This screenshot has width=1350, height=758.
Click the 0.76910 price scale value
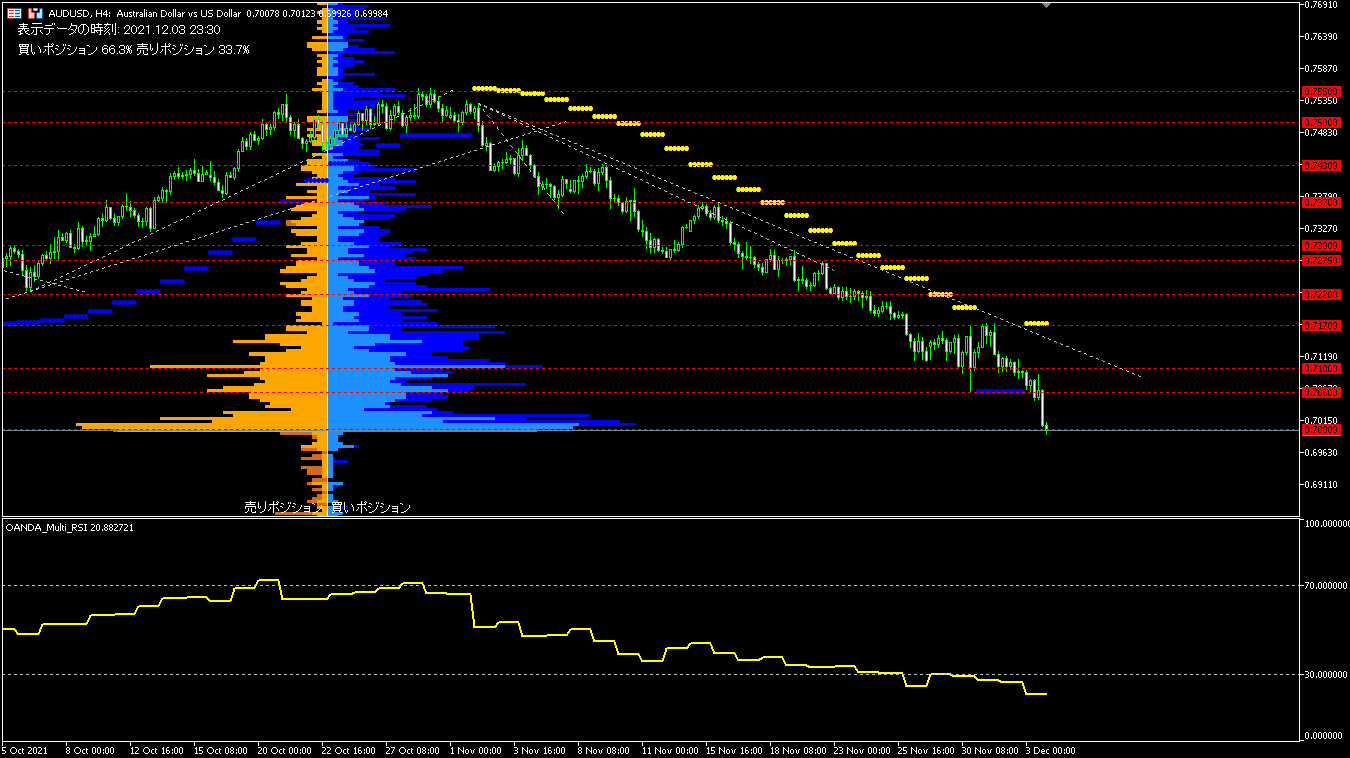tap(1322, 5)
